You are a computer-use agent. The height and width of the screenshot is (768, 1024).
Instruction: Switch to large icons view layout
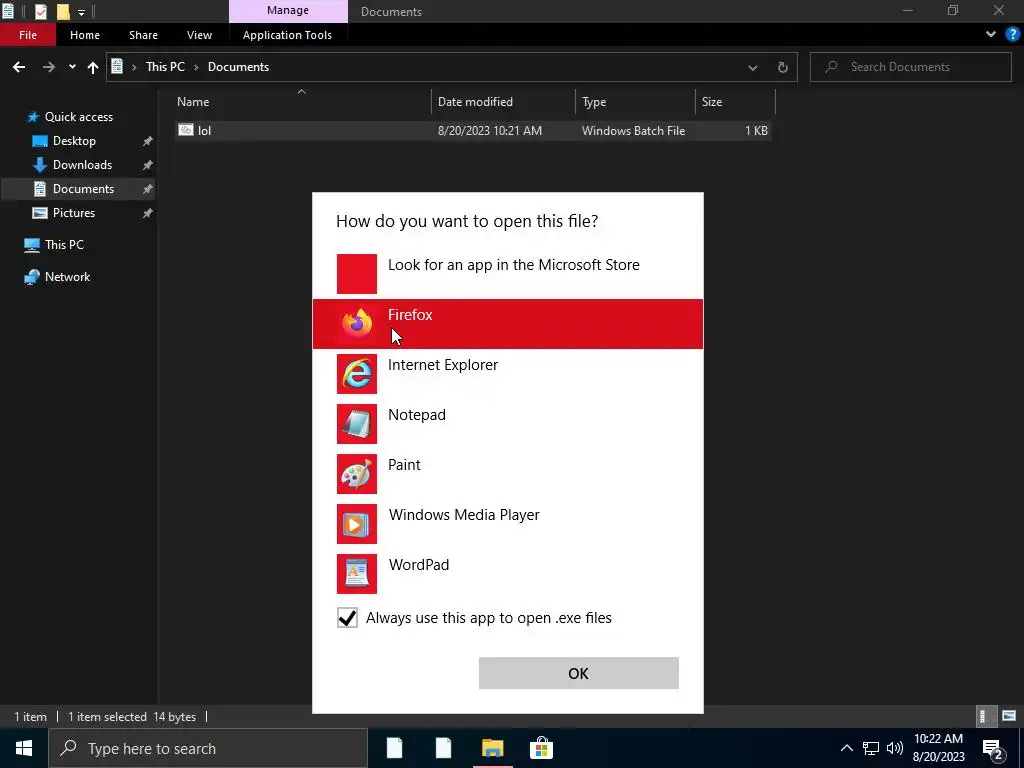tap(1009, 716)
